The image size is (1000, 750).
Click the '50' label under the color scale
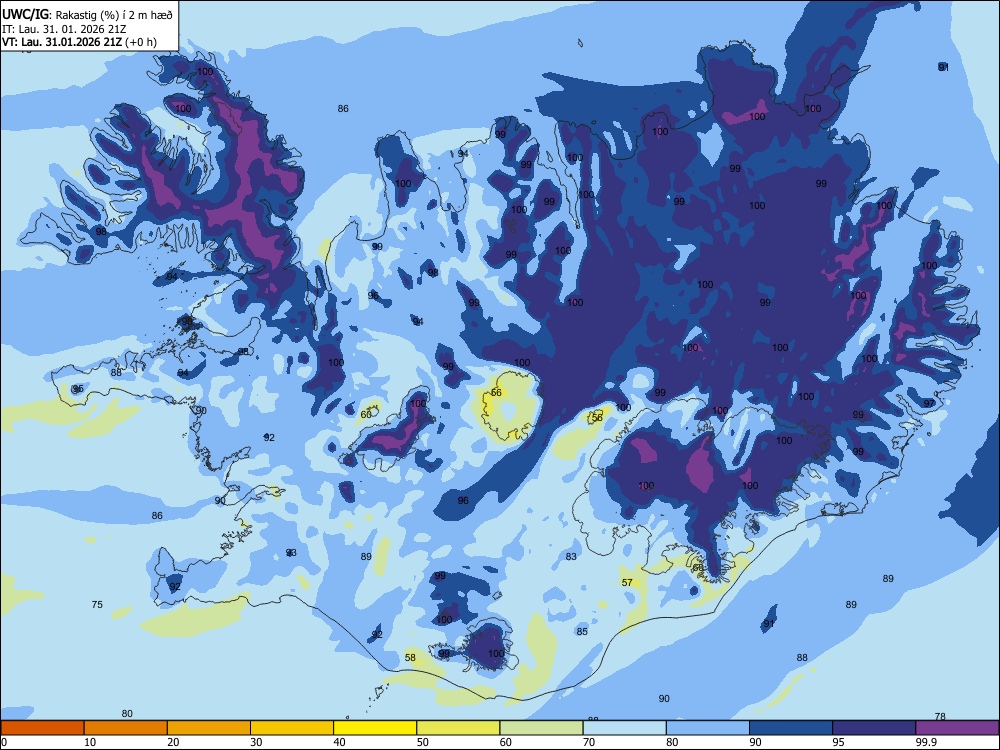pyautogui.click(x=422, y=742)
